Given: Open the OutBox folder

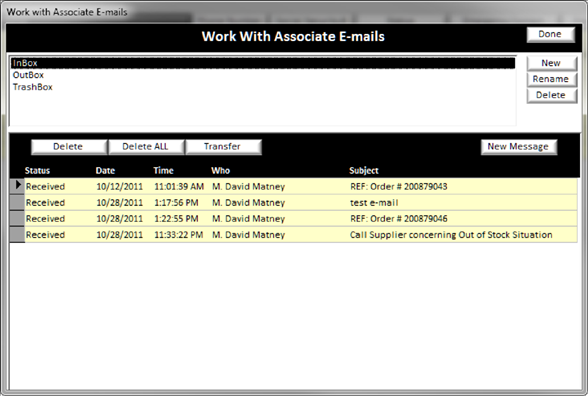Looking at the screenshot, I should pos(28,75).
